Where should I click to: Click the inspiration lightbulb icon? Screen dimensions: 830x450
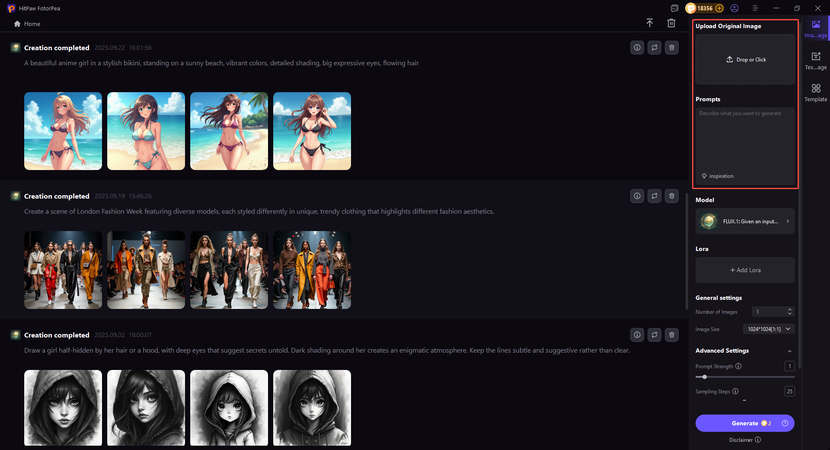pyautogui.click(x=704, y=176)
